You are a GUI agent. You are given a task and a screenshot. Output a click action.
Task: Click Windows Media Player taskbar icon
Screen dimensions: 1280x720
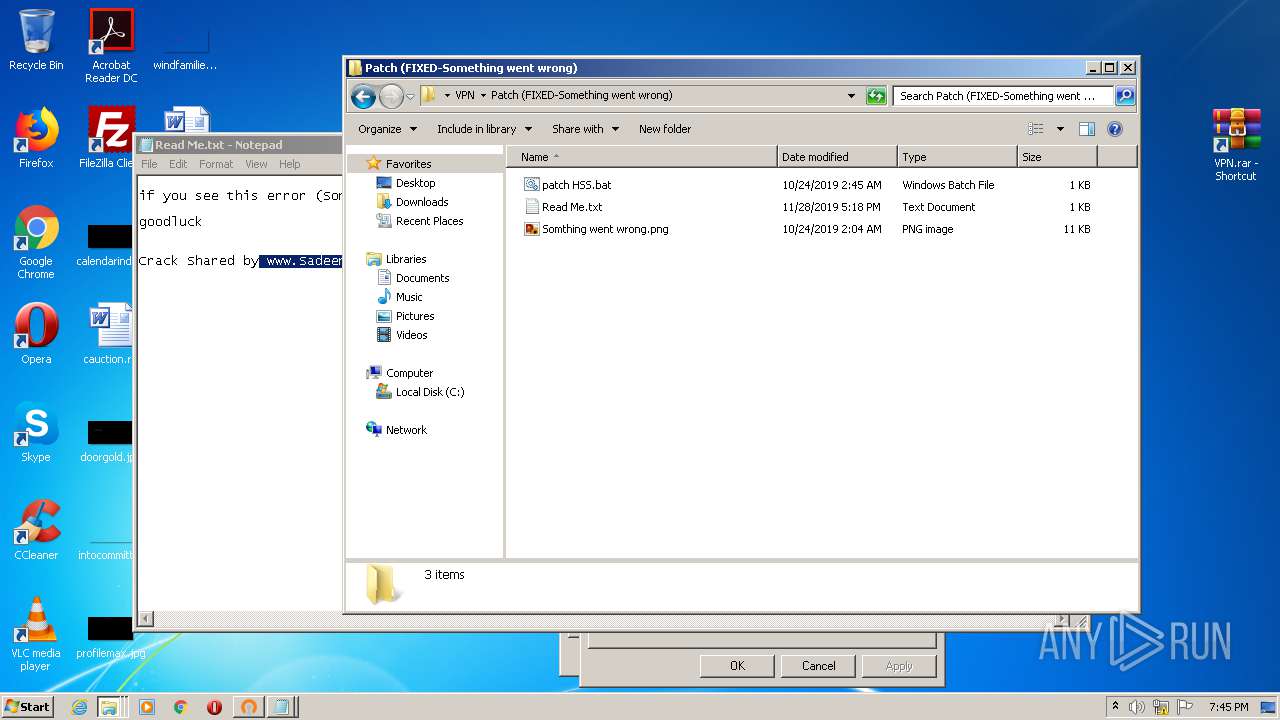tap(147, 707)
